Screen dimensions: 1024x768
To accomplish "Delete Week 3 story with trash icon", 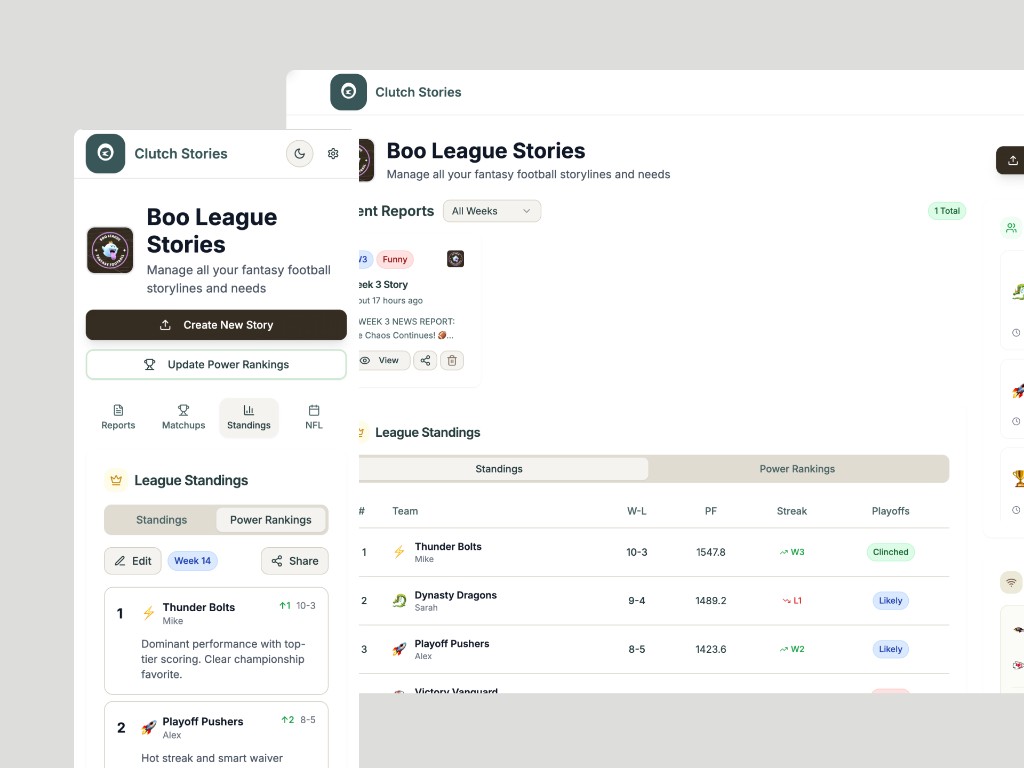I will [x=452, y=360].
